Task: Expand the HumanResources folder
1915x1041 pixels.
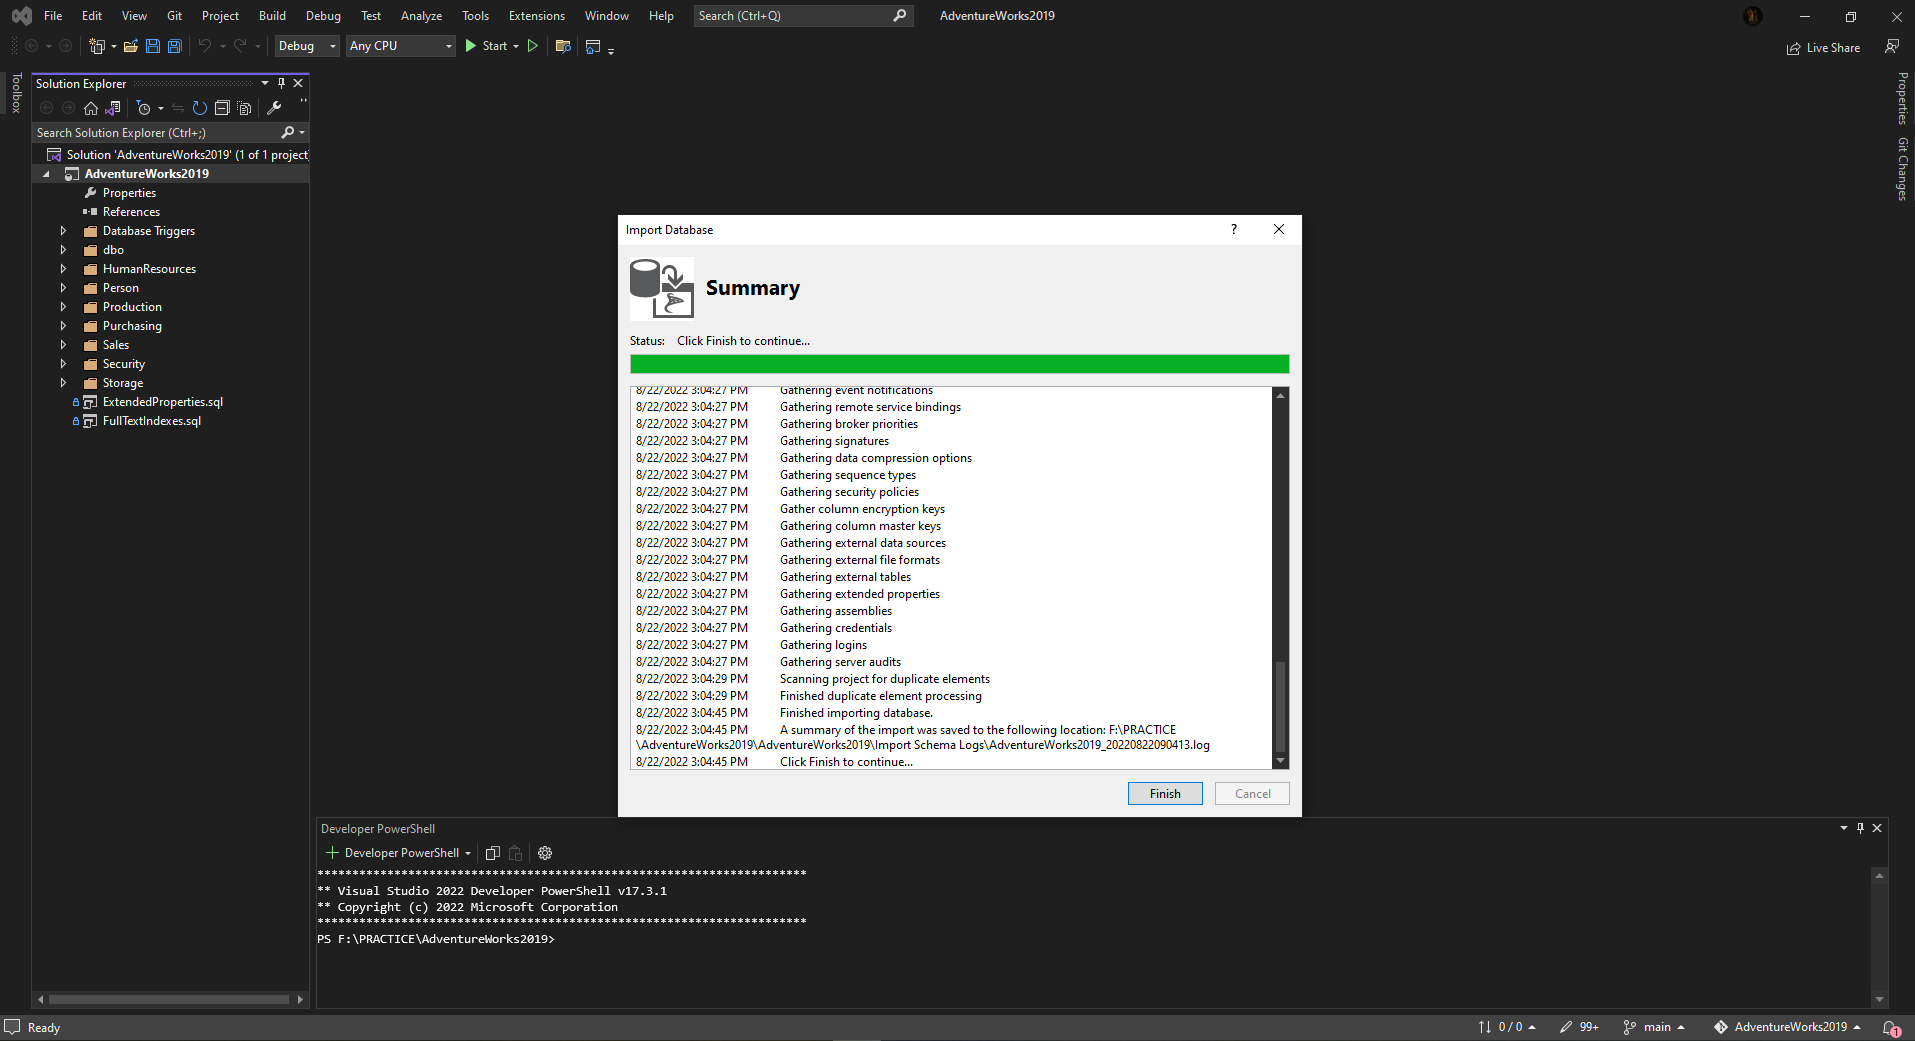Action: (x=63, y=268)
